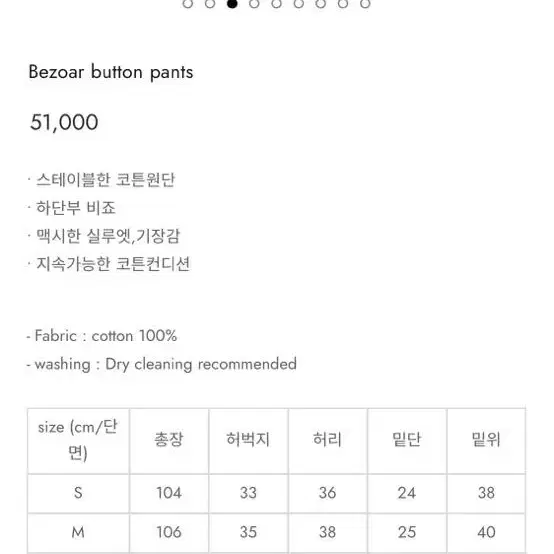Click the 밑위 column header
Screen dimensions: 554x554
(486, 441)
